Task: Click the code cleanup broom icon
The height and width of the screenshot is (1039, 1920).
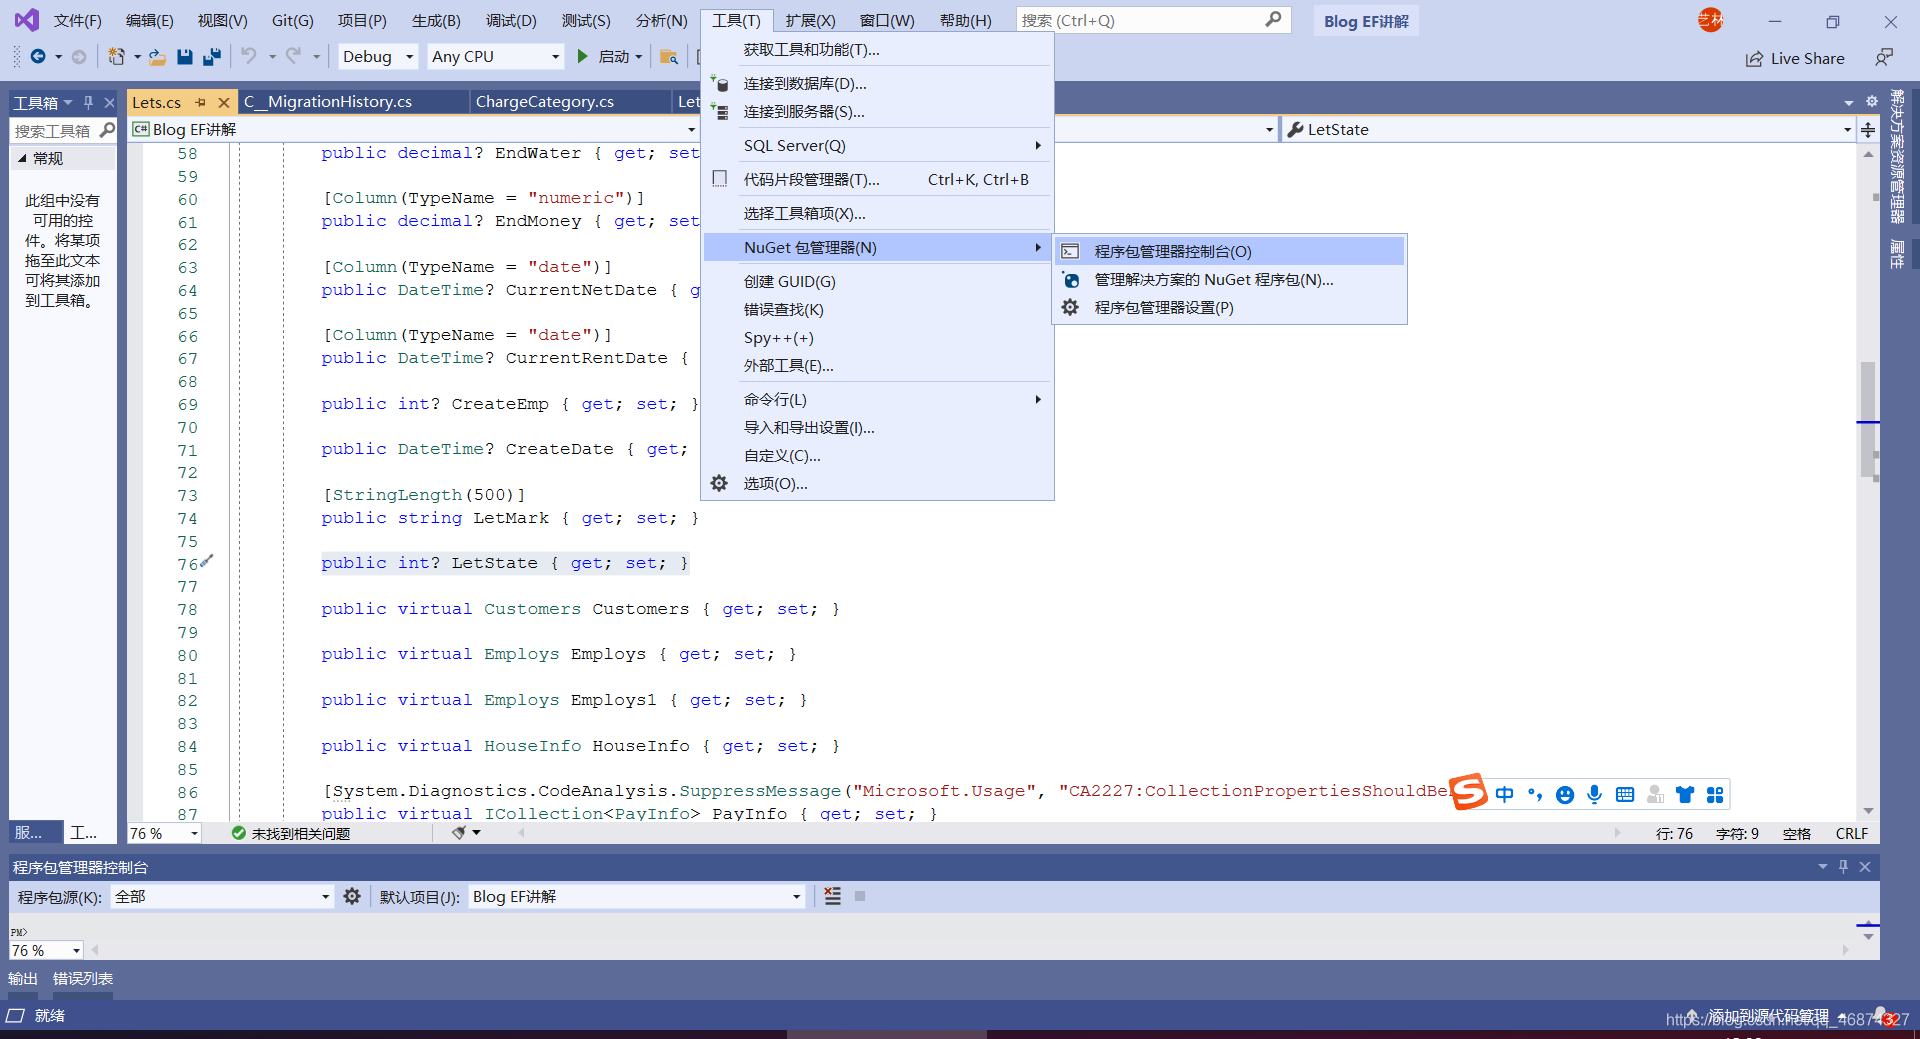Action: click(458, 832)
